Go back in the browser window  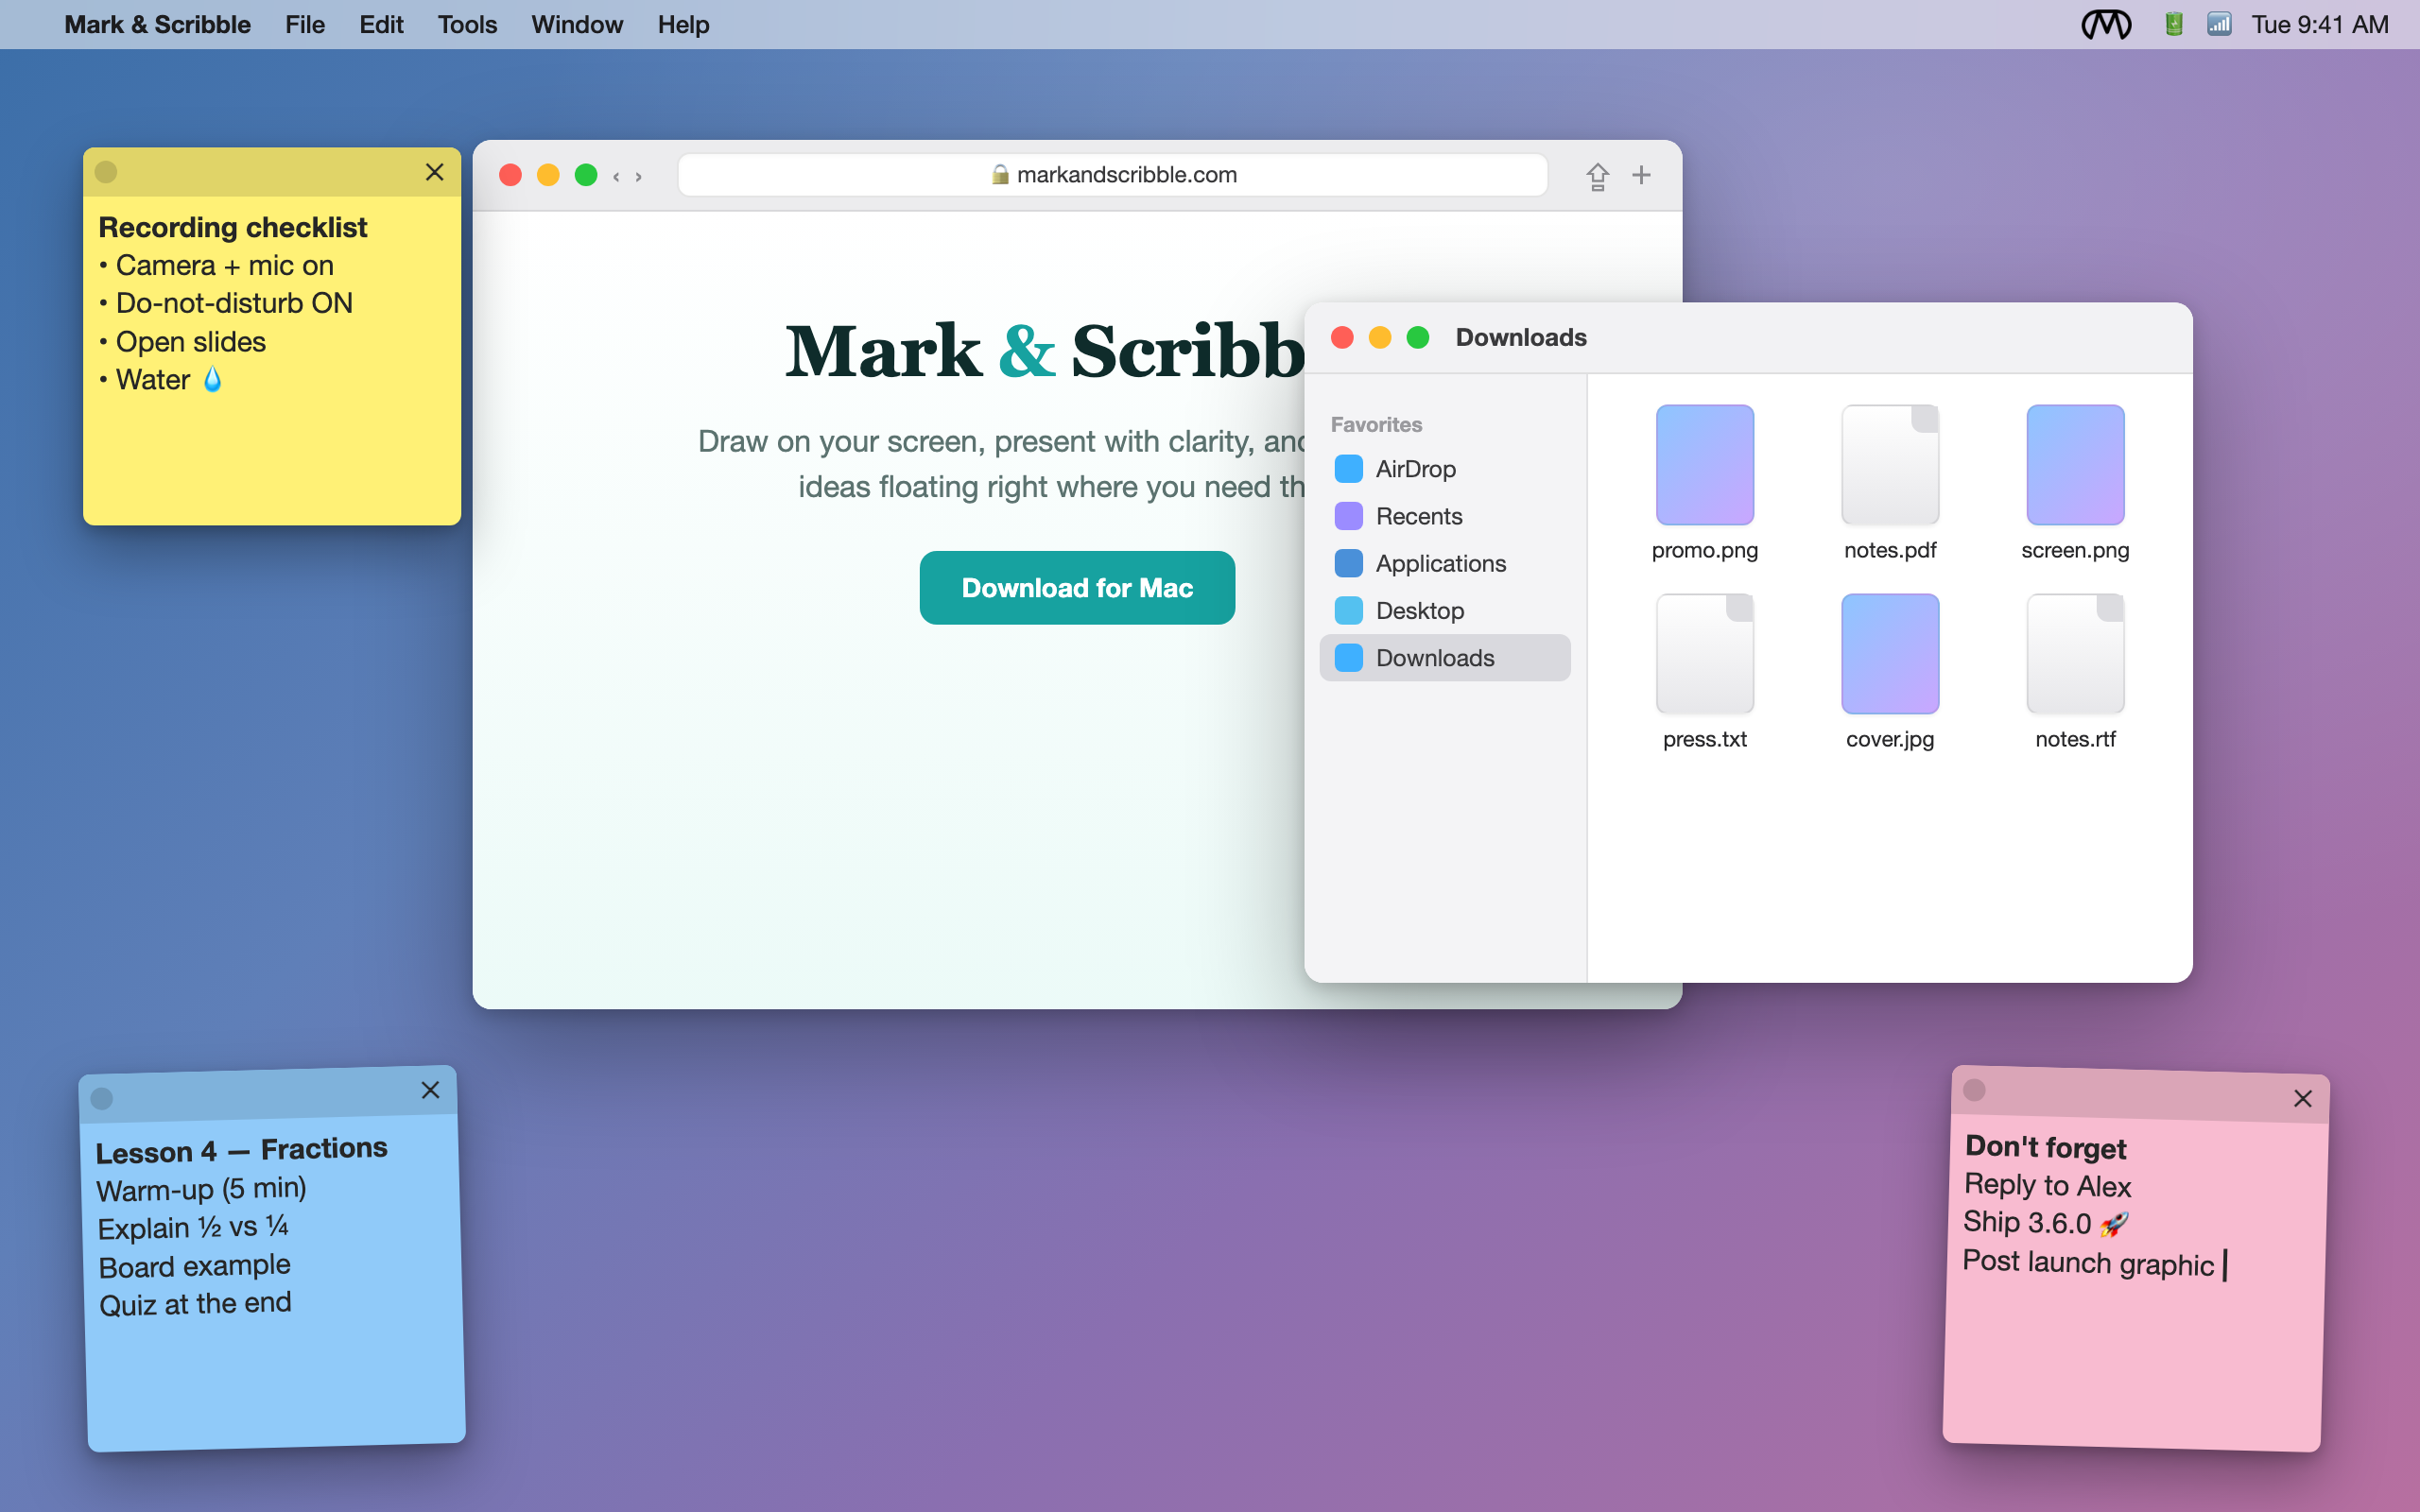click(x=616, y=176)
